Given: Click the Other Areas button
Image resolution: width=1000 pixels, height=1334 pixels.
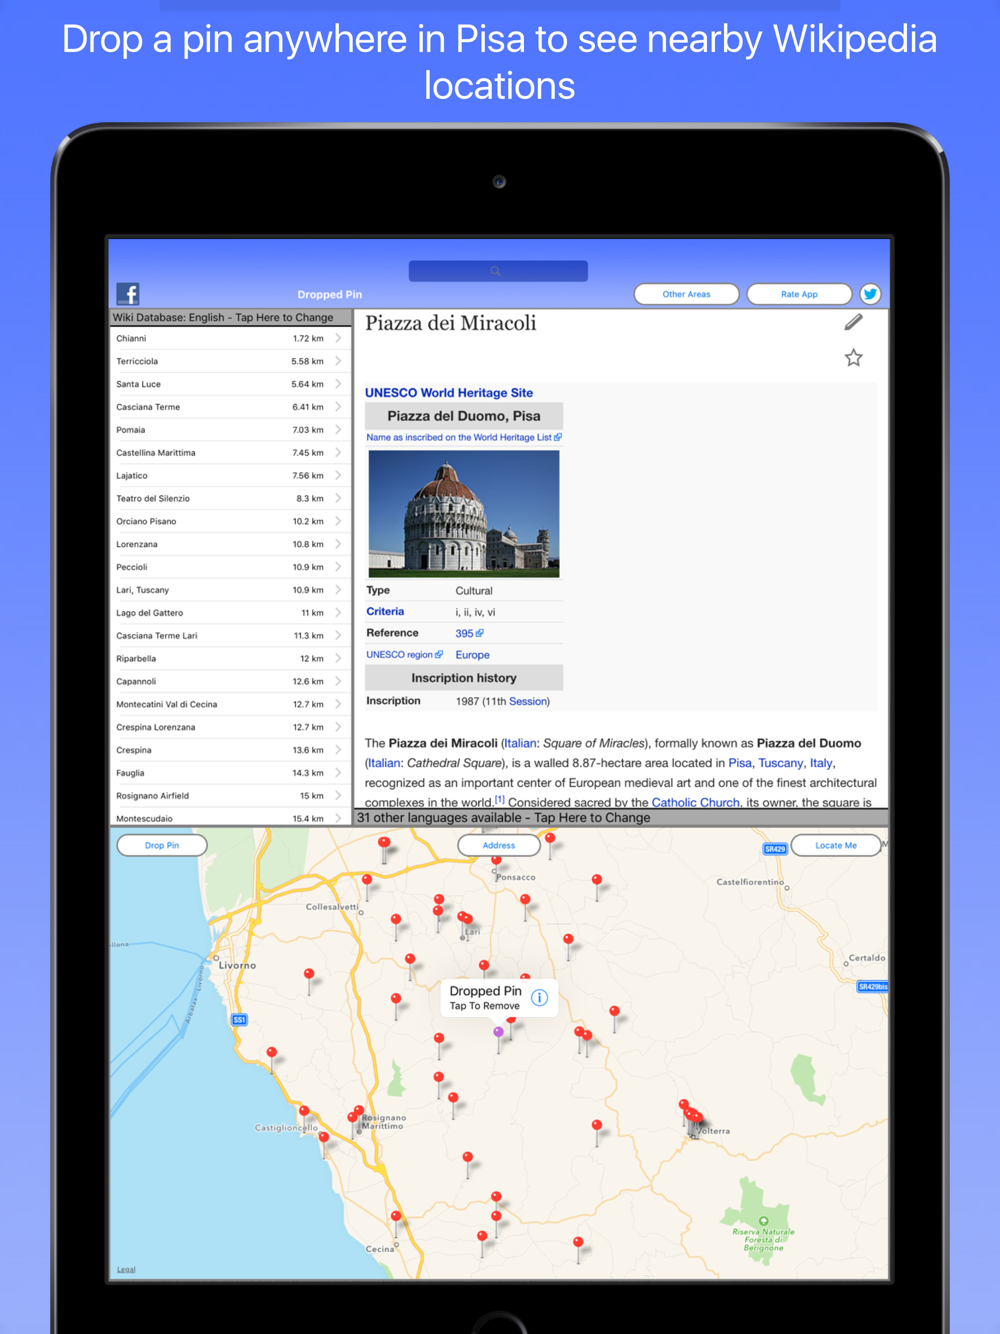Looking at the screenshot, I should 686,294.
